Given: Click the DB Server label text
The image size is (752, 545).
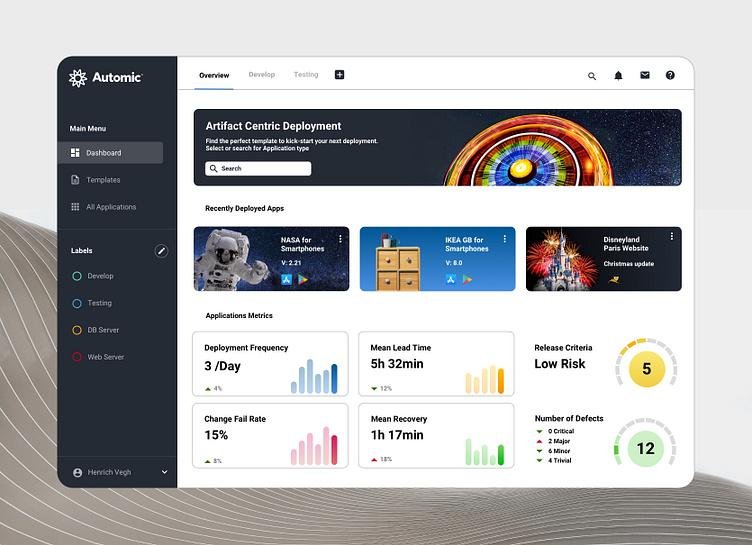Looking at the screenshot, I should point(103,330).
